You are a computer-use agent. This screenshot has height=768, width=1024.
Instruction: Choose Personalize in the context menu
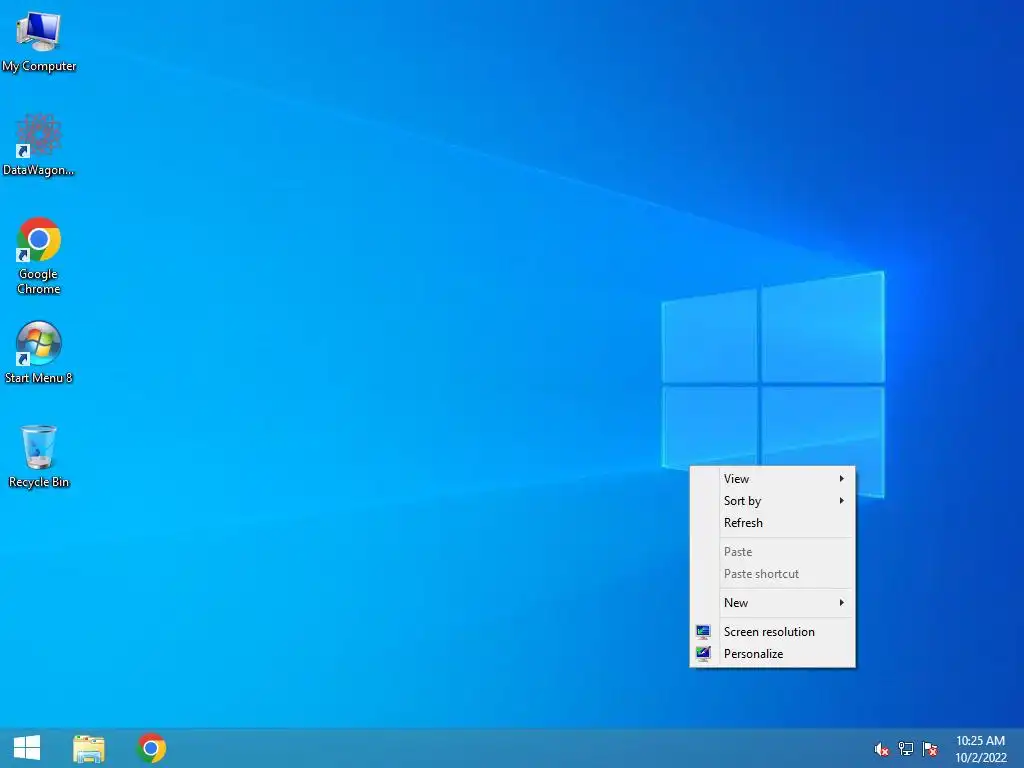point(773,654)
